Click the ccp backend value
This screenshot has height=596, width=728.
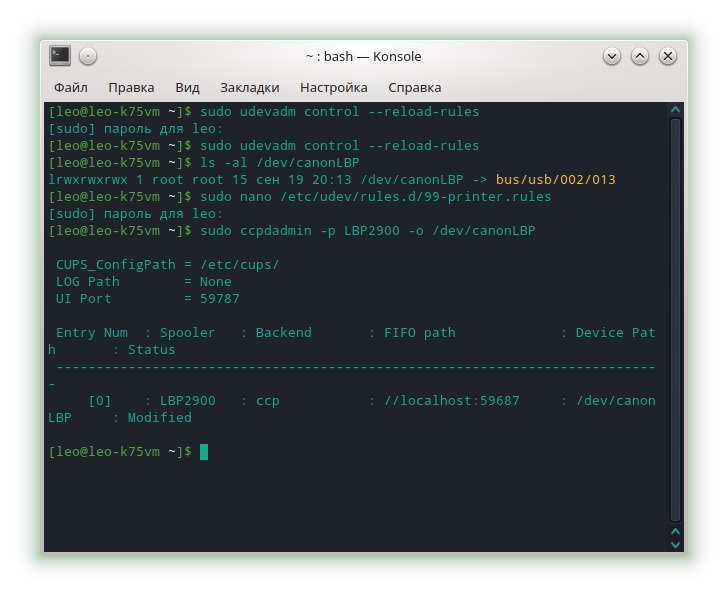pyautogui.click(x=267, y=401)
